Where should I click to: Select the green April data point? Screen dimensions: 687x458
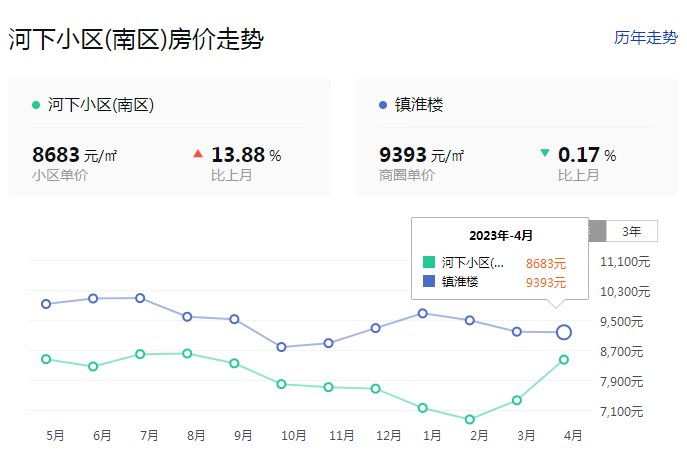[564, 359]
